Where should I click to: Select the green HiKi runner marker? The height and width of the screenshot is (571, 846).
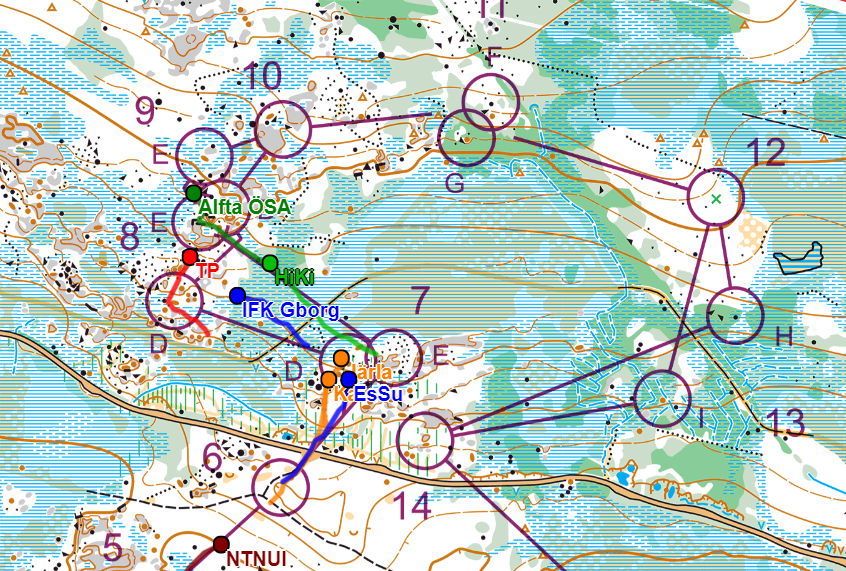(270, 263)
